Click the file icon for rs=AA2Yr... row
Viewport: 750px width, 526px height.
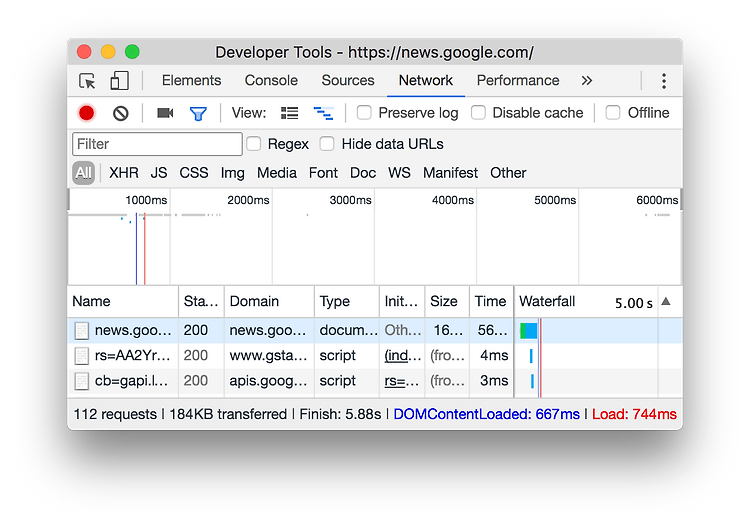[82, 356]
